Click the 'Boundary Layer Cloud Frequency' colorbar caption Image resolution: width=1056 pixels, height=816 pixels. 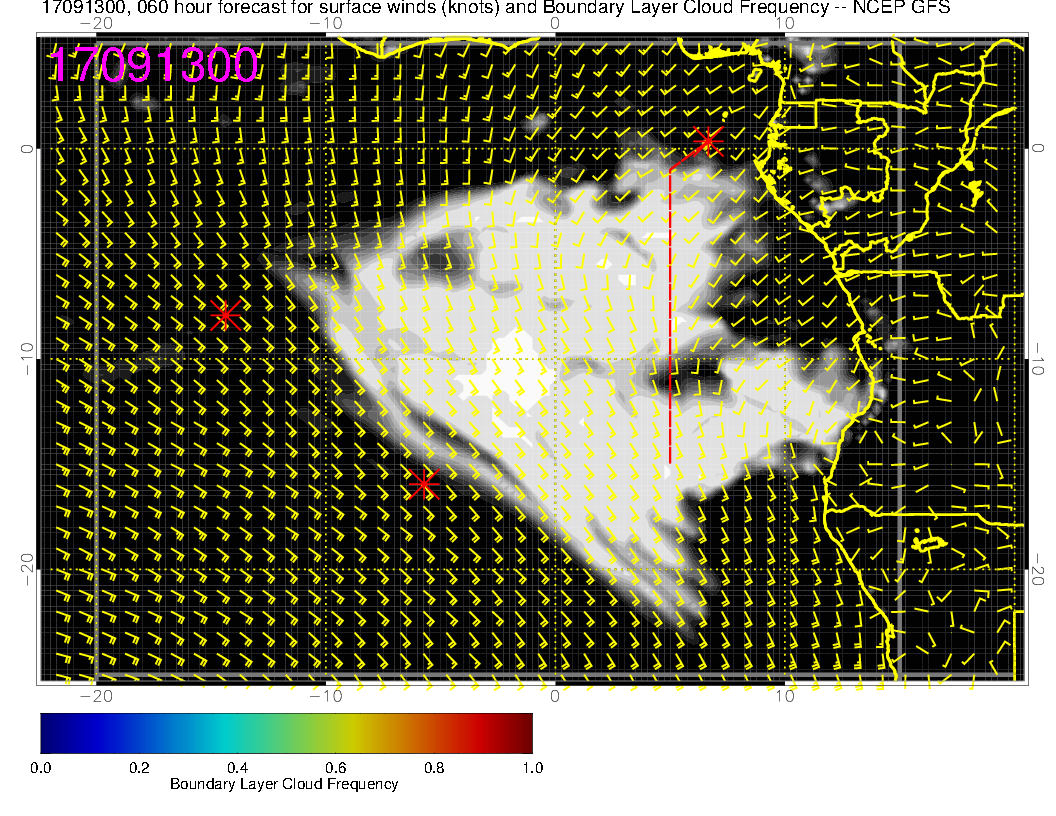[284, 784]
